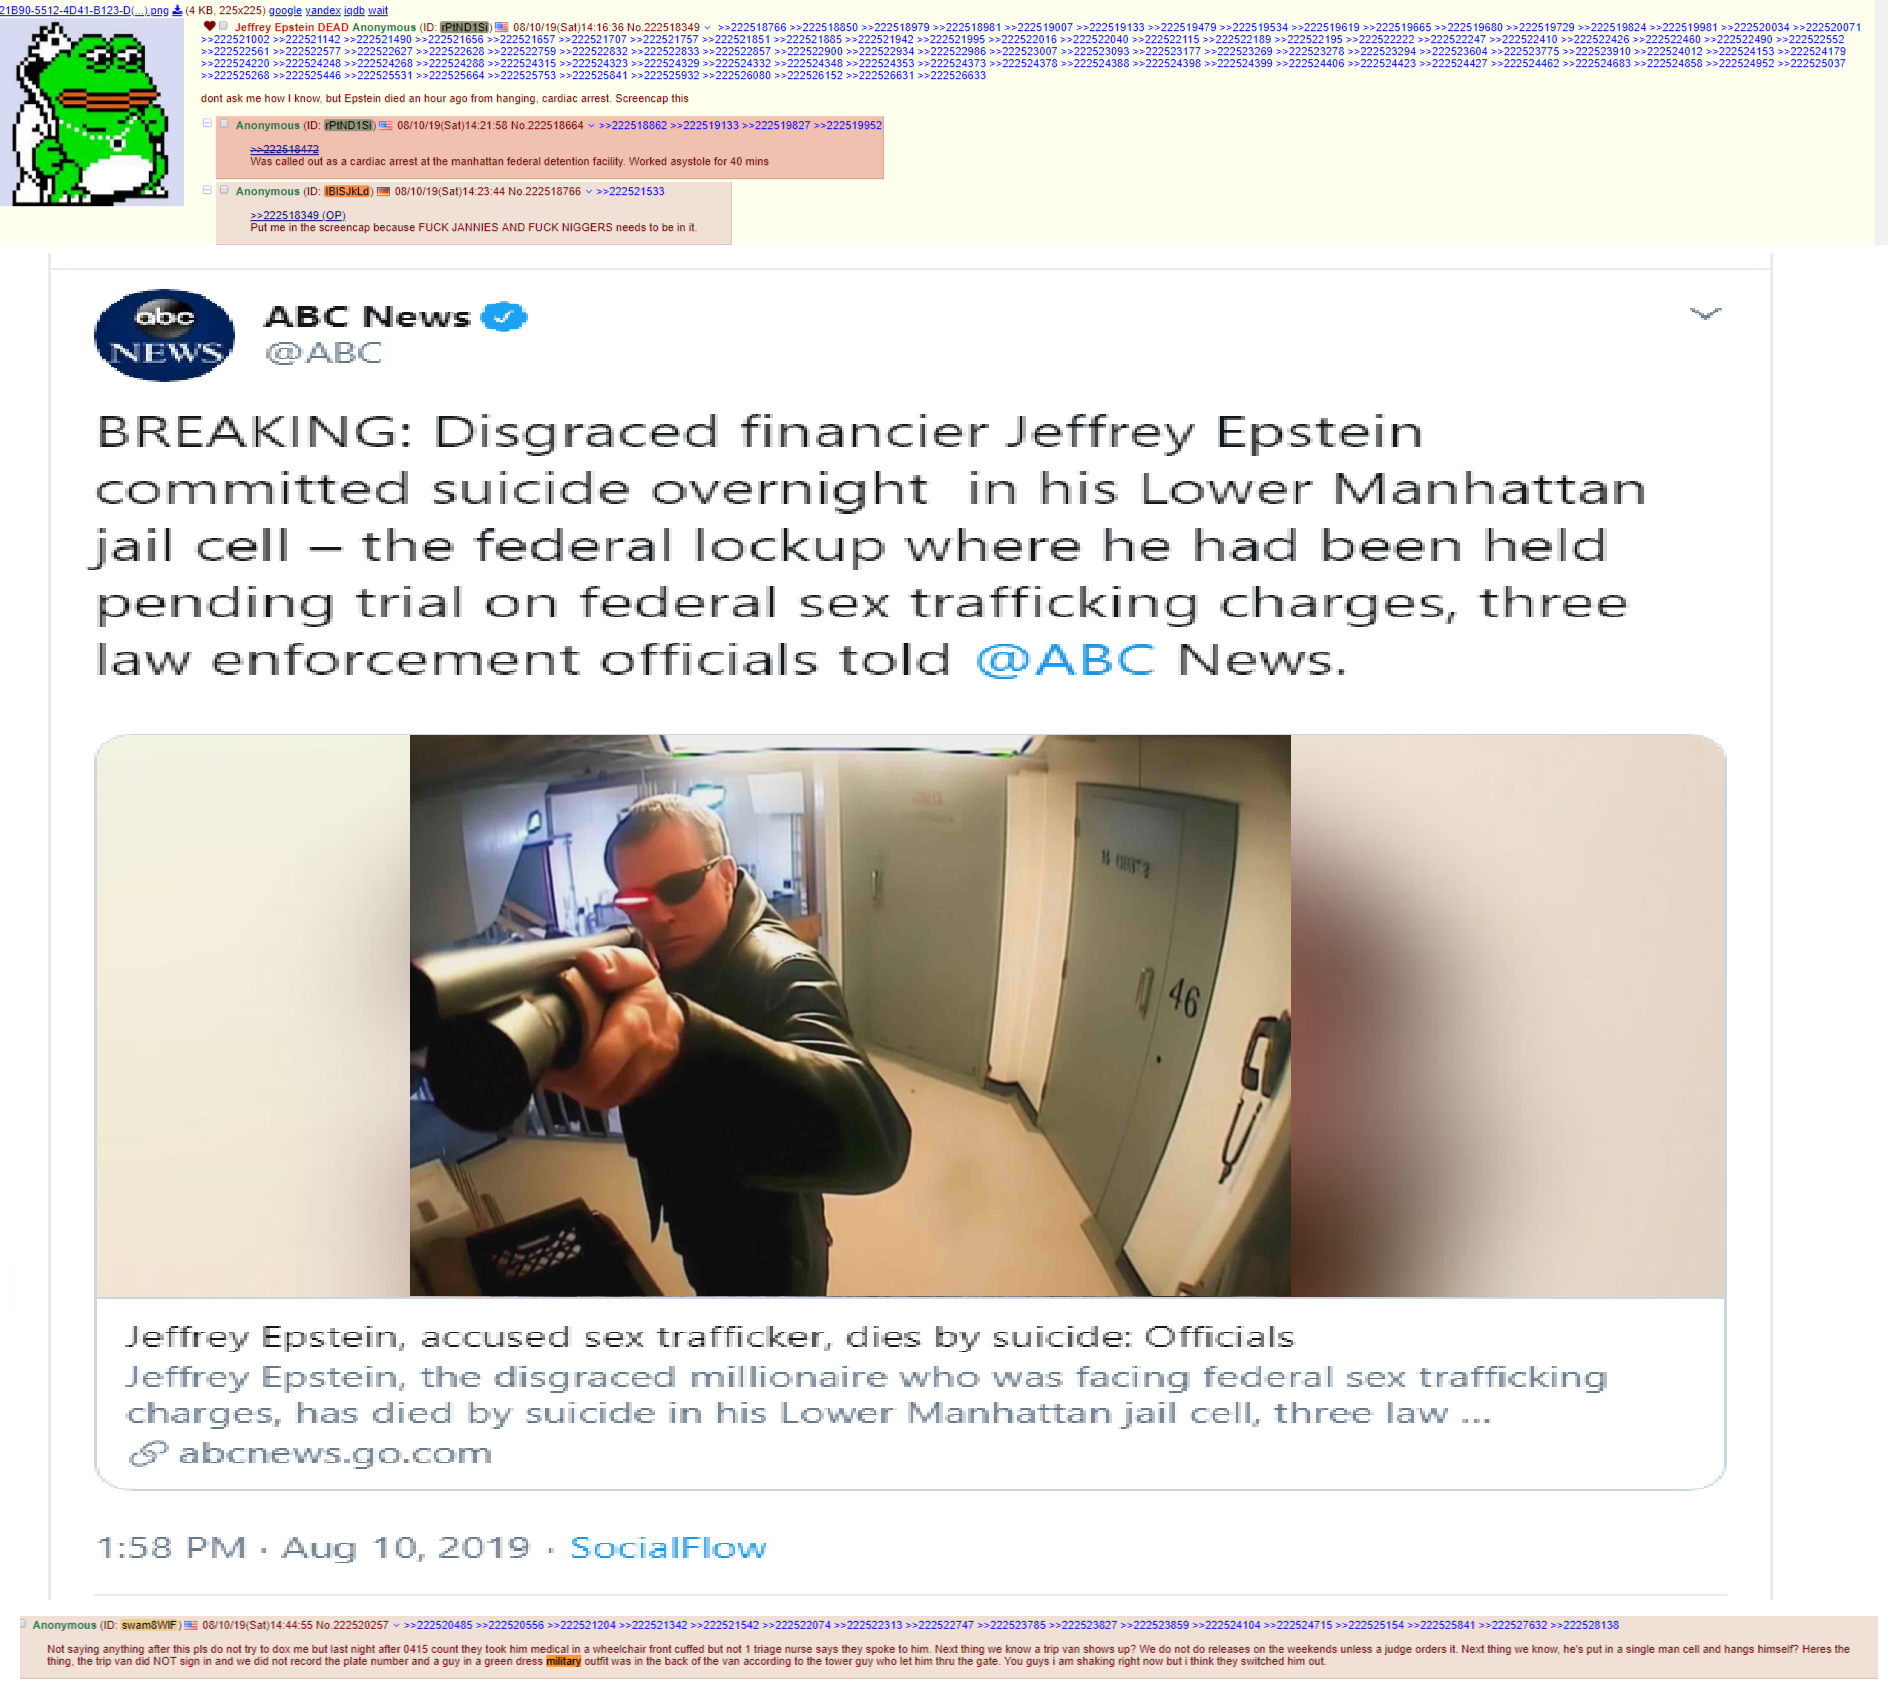Click the link icon beside abcnews.go.com
1888x1684 pixels.
tap(148, 1454)
